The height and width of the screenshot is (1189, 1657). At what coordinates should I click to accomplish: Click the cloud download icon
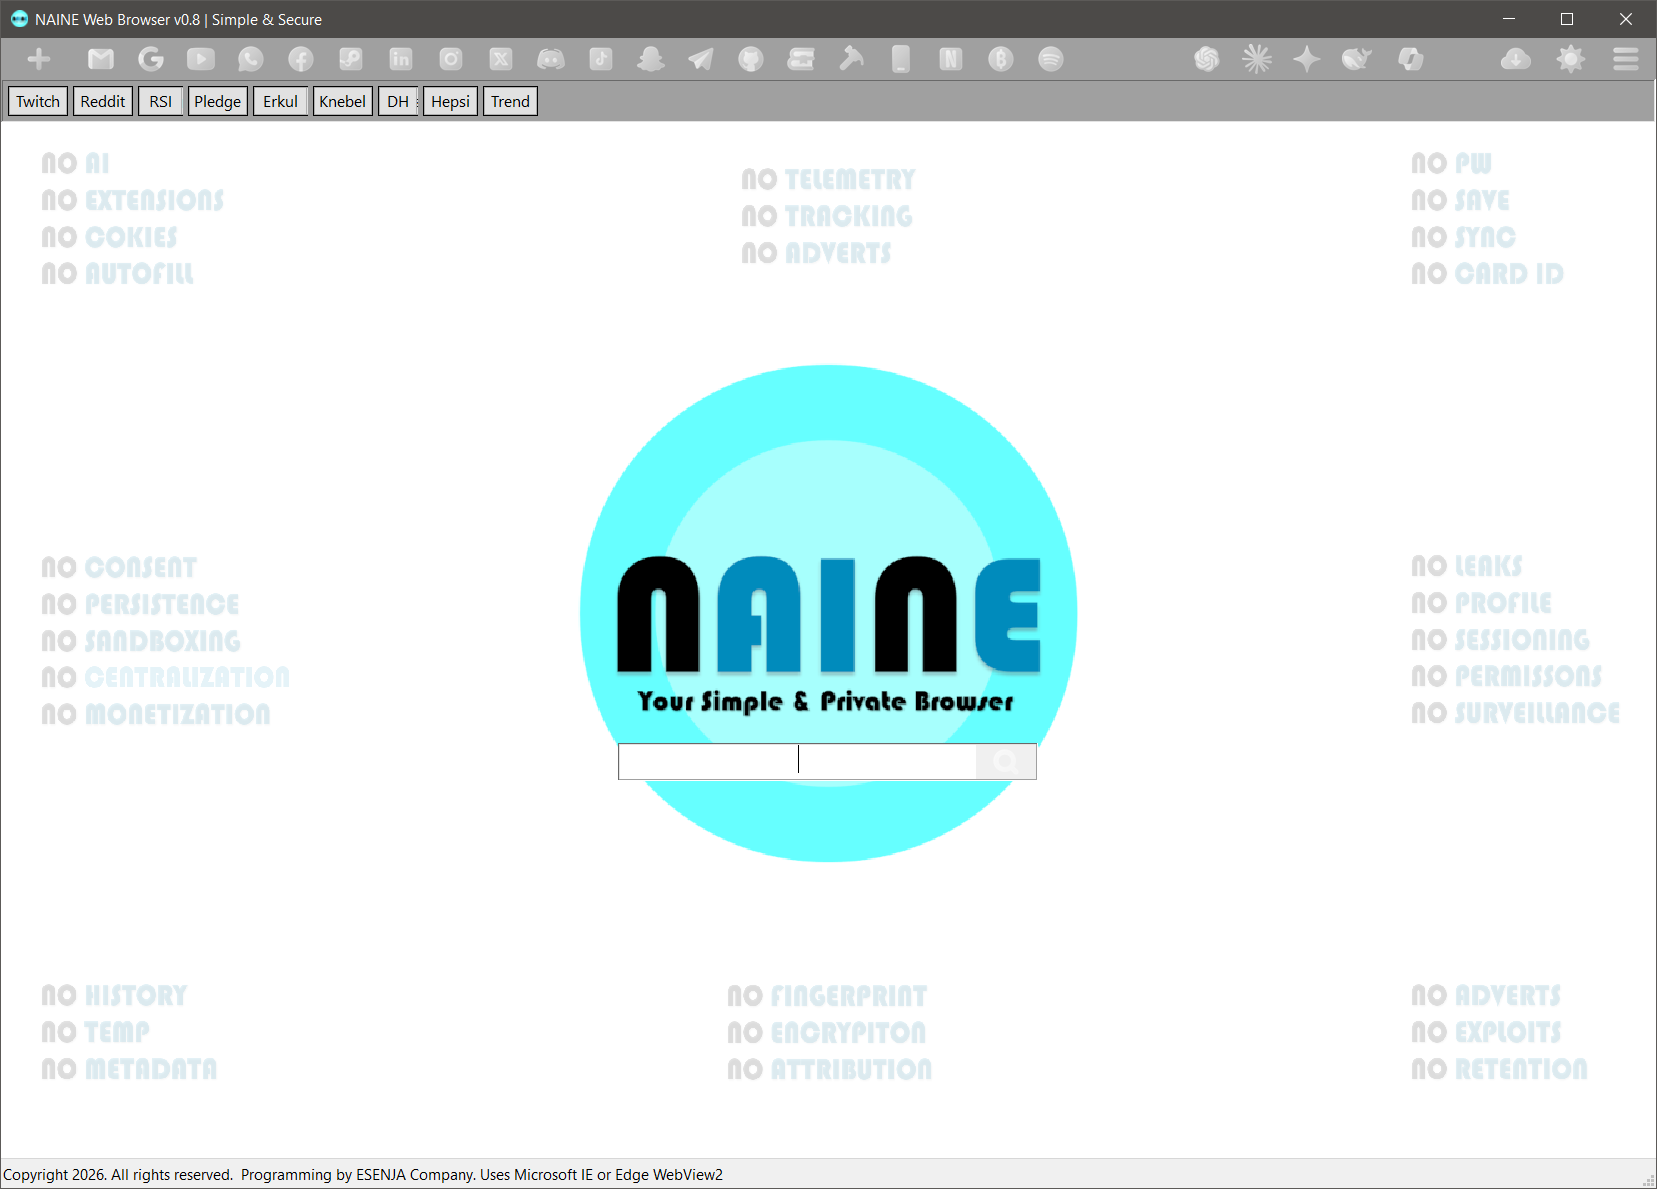pos(1516,59)
